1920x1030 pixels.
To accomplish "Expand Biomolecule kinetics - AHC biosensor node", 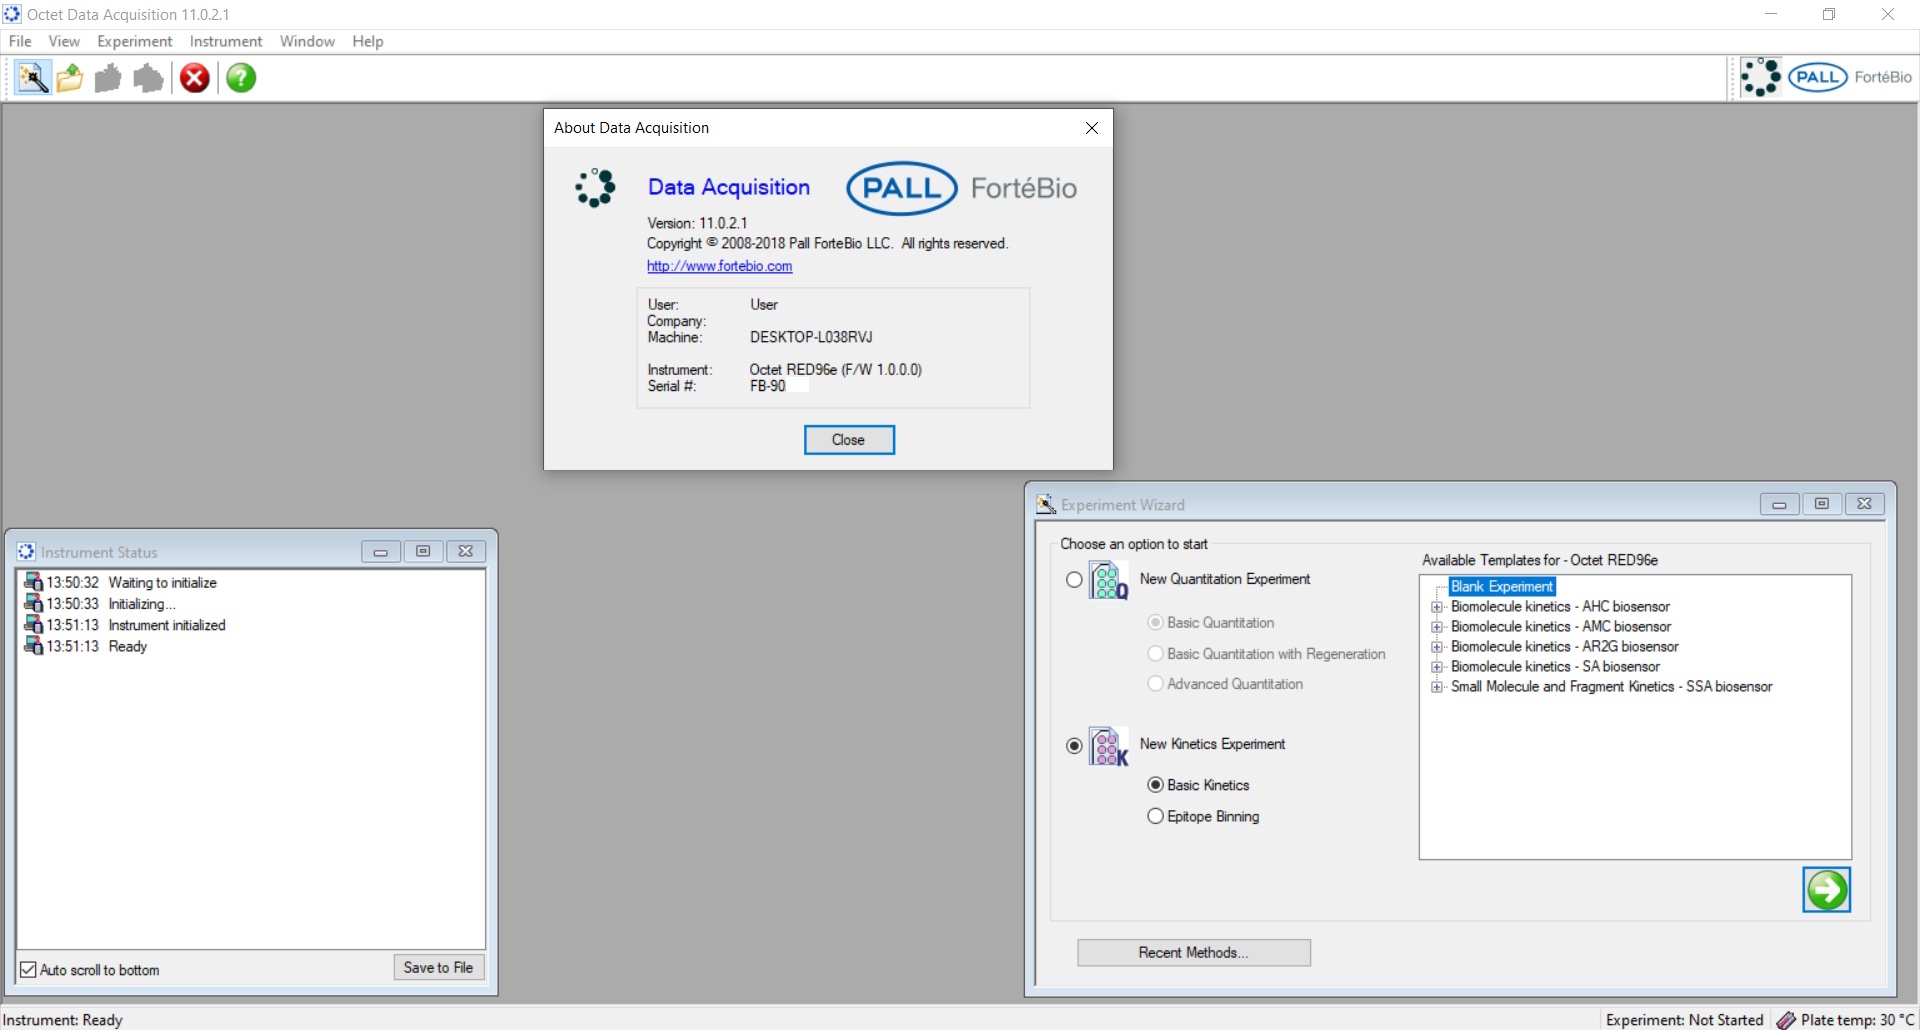I will click(1437, 607).
